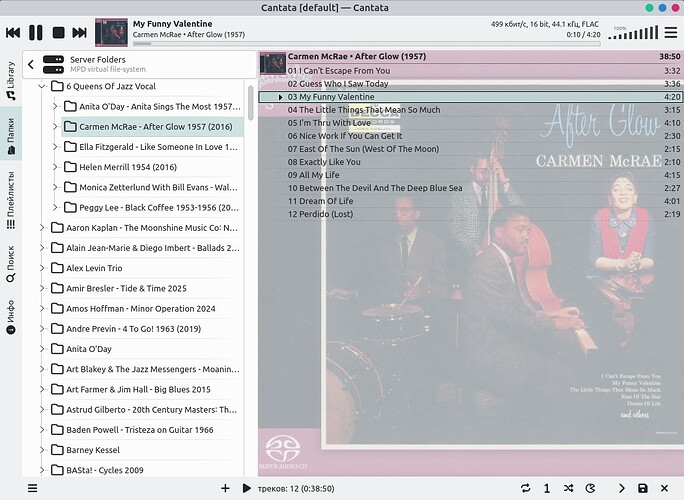Image resolution: width=684 pixels, height=500 pixels.
Task: Center on the current track with the arrow icon
Action: (x=622, y=488)
